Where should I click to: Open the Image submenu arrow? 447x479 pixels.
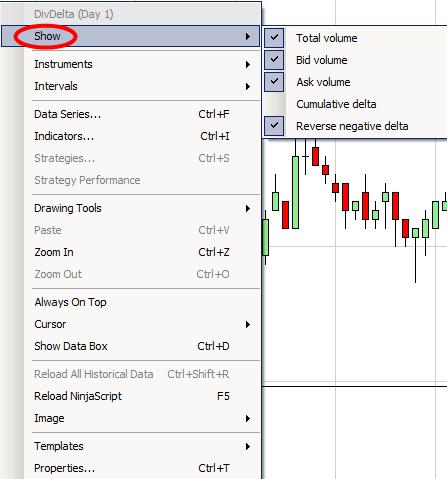point(248,418)
